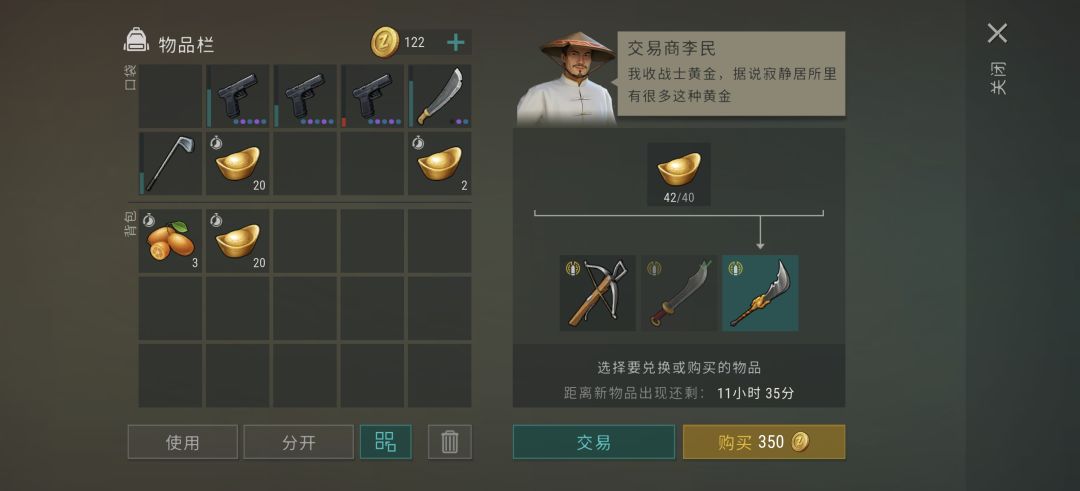This screenshot has width=1080, height=491.
Task: Click the 交易 trade button
Action: [594, 441]
